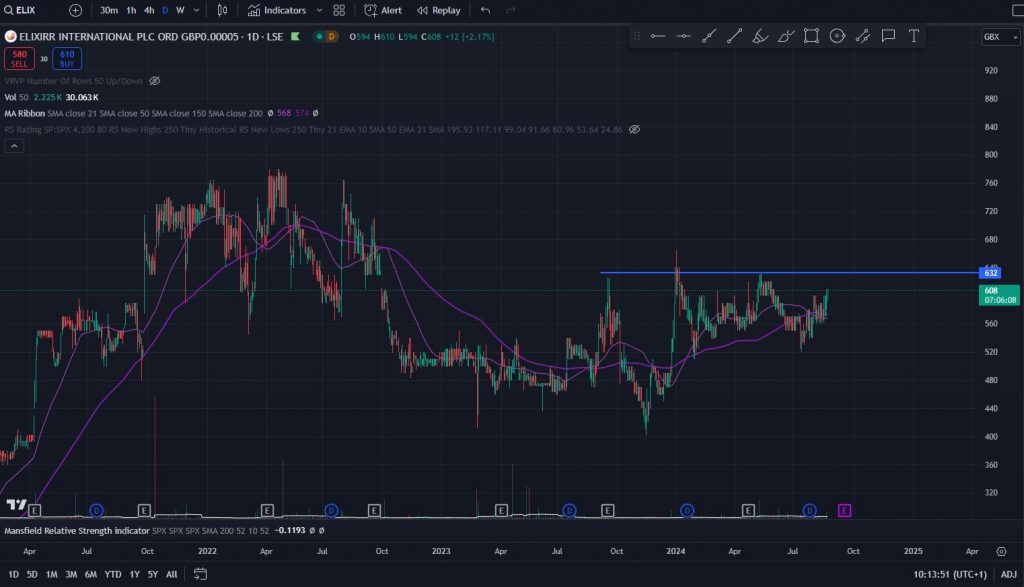Select the comment callout tool
This screenshot has height=587, width=1024.
tap(888, 36)
